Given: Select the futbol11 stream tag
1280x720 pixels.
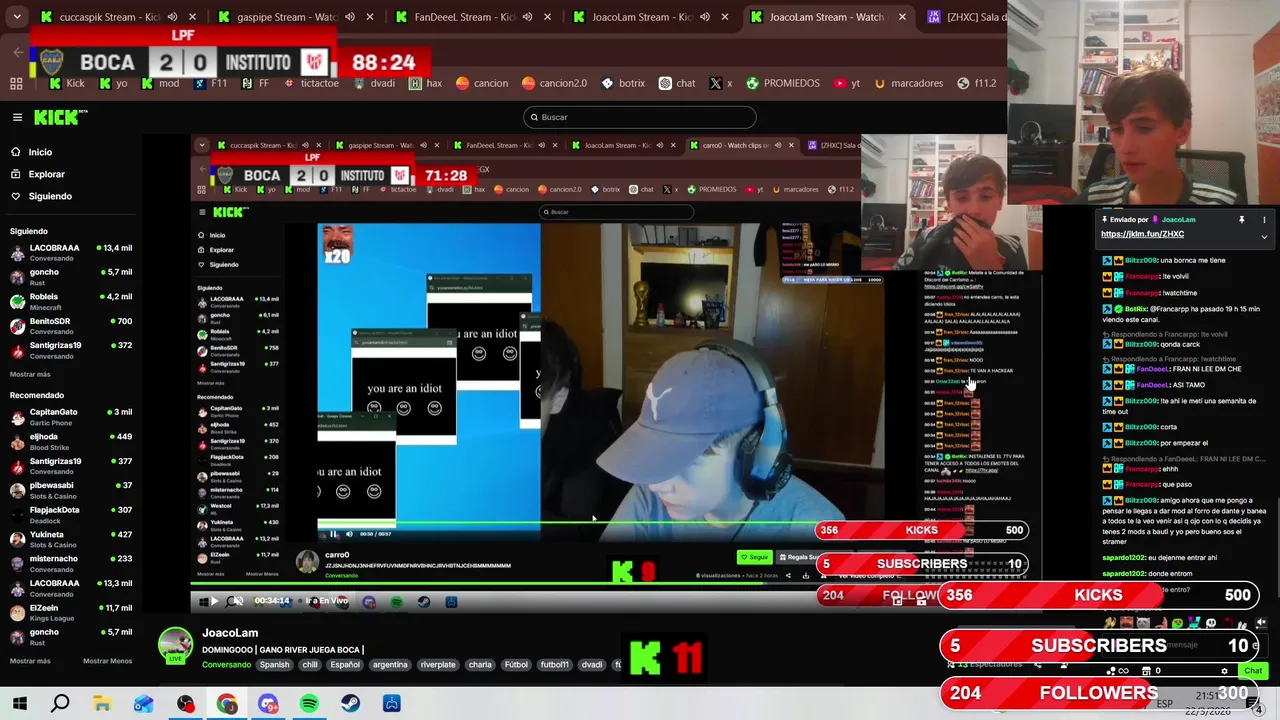Looking at the screenshot, I should (554, 665).
